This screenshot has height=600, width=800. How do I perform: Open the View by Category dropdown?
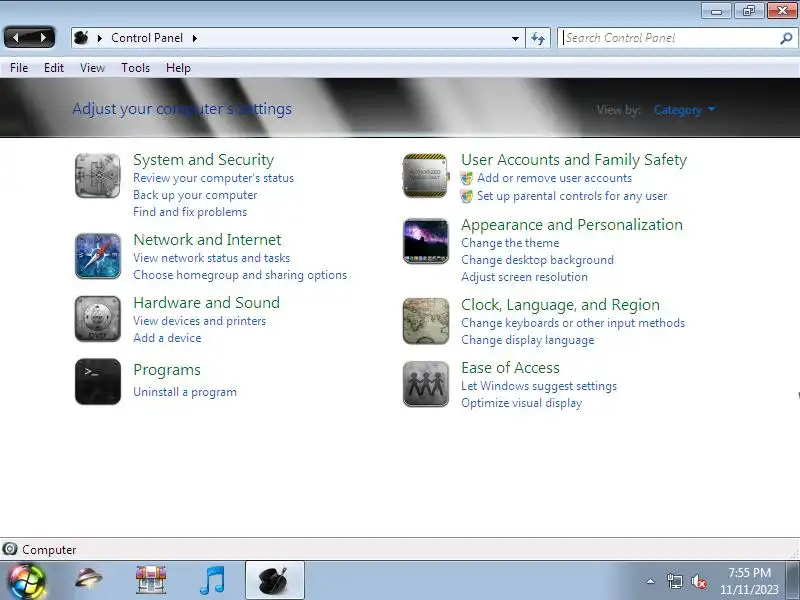tap(684, 110)
